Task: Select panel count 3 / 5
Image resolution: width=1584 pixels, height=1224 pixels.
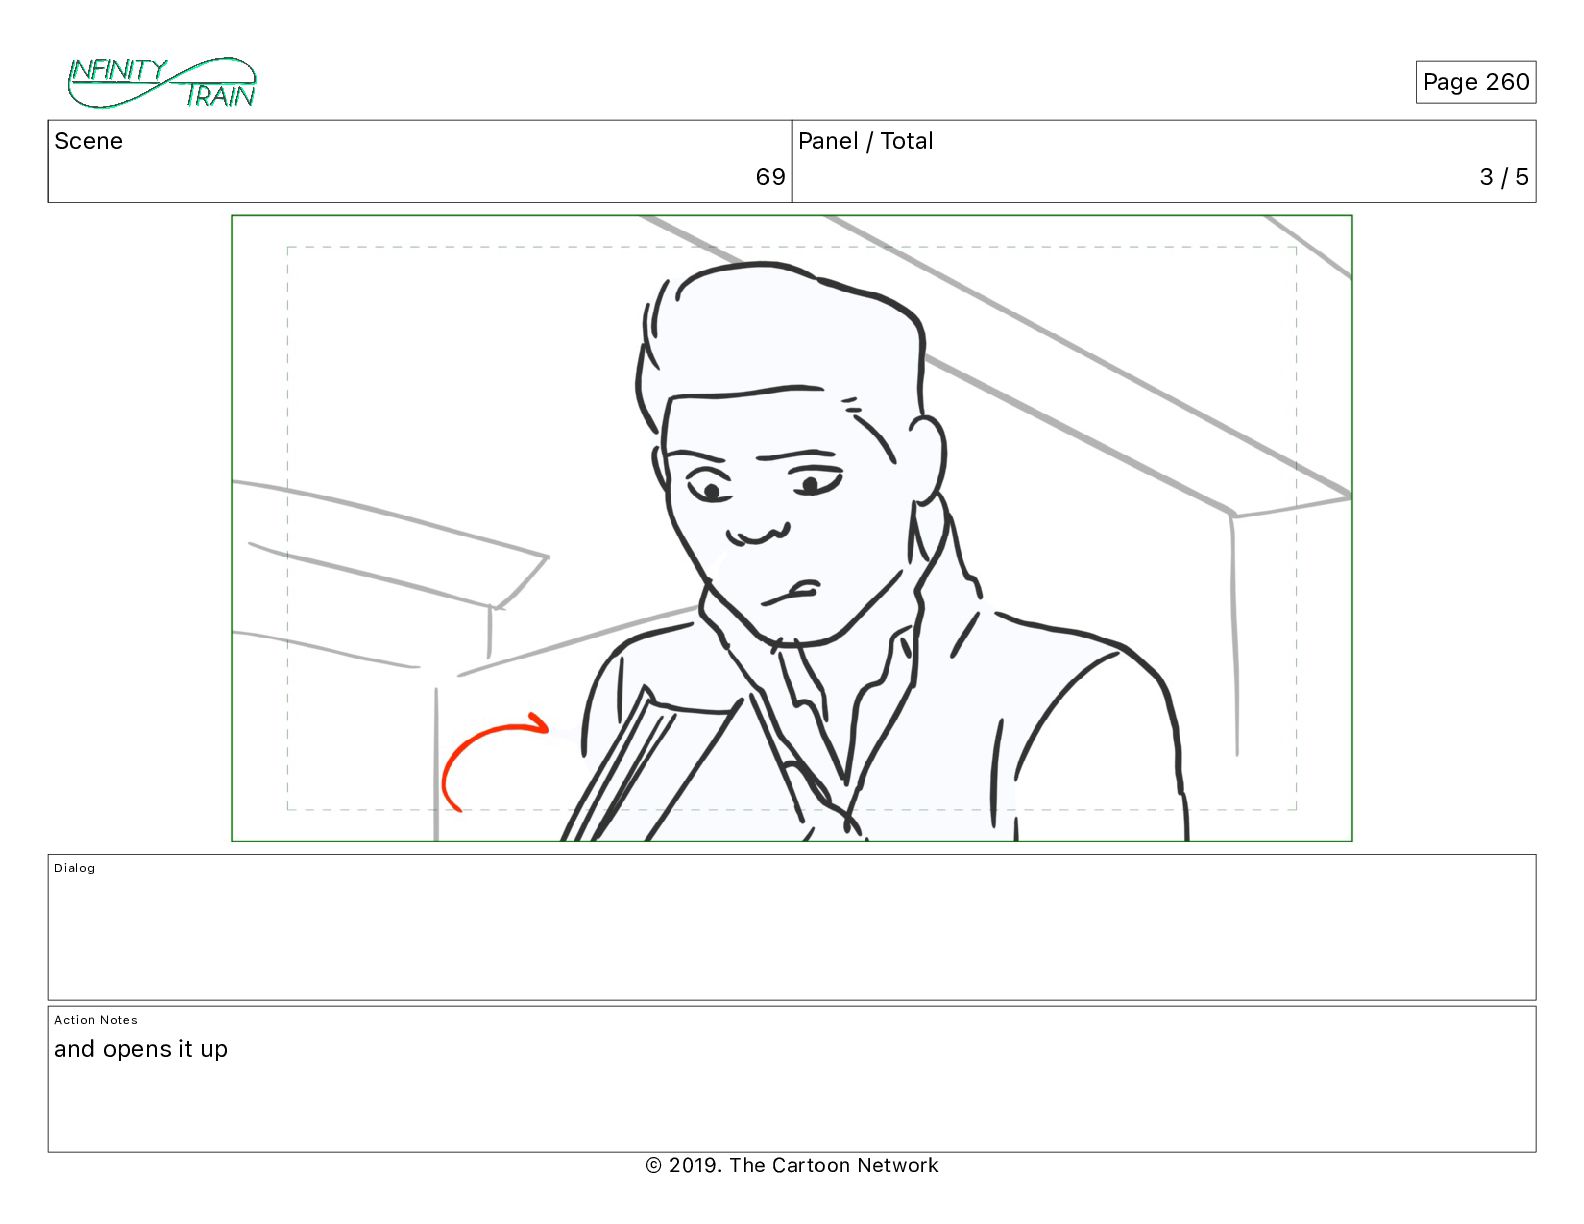Action: [1504, 177]
